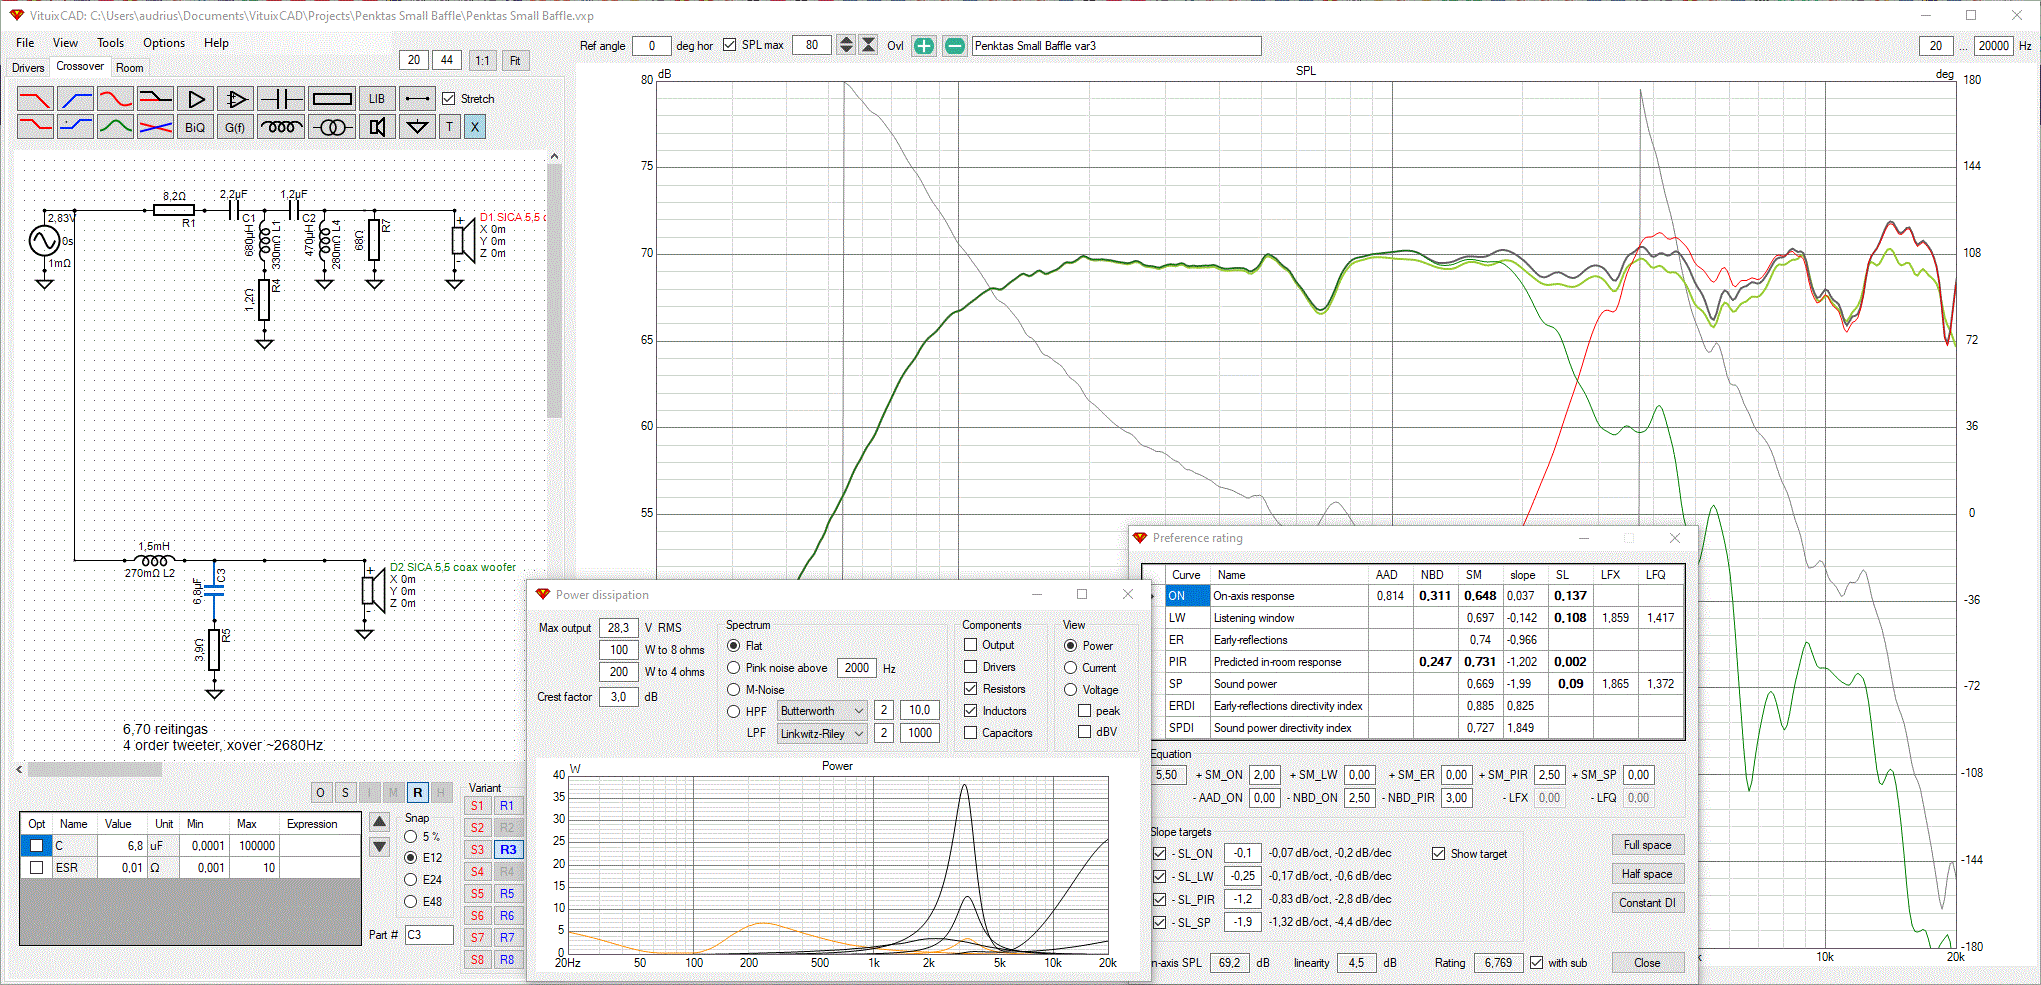The height and width of the screenshot is (985, 2041).
Task: Add a high-pass filter block (blue slope icon)
Action: click(x=75, y=99)
